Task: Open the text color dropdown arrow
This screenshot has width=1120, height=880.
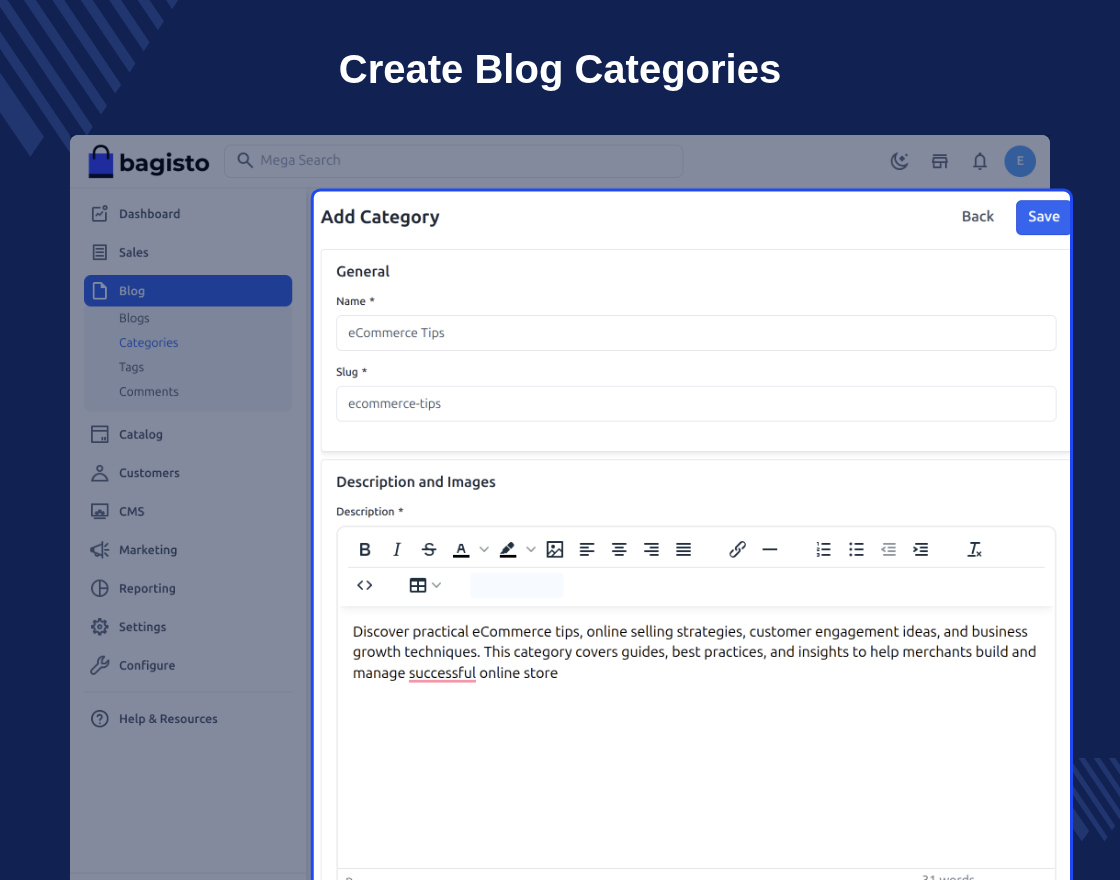Action: [x=484, y=549]
